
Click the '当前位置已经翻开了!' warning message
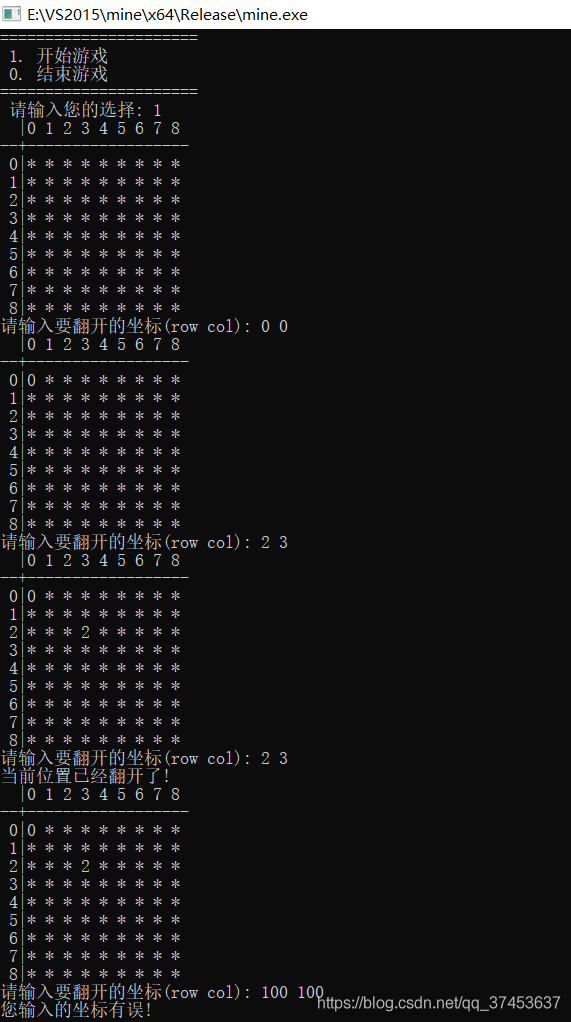pos(85,776)
